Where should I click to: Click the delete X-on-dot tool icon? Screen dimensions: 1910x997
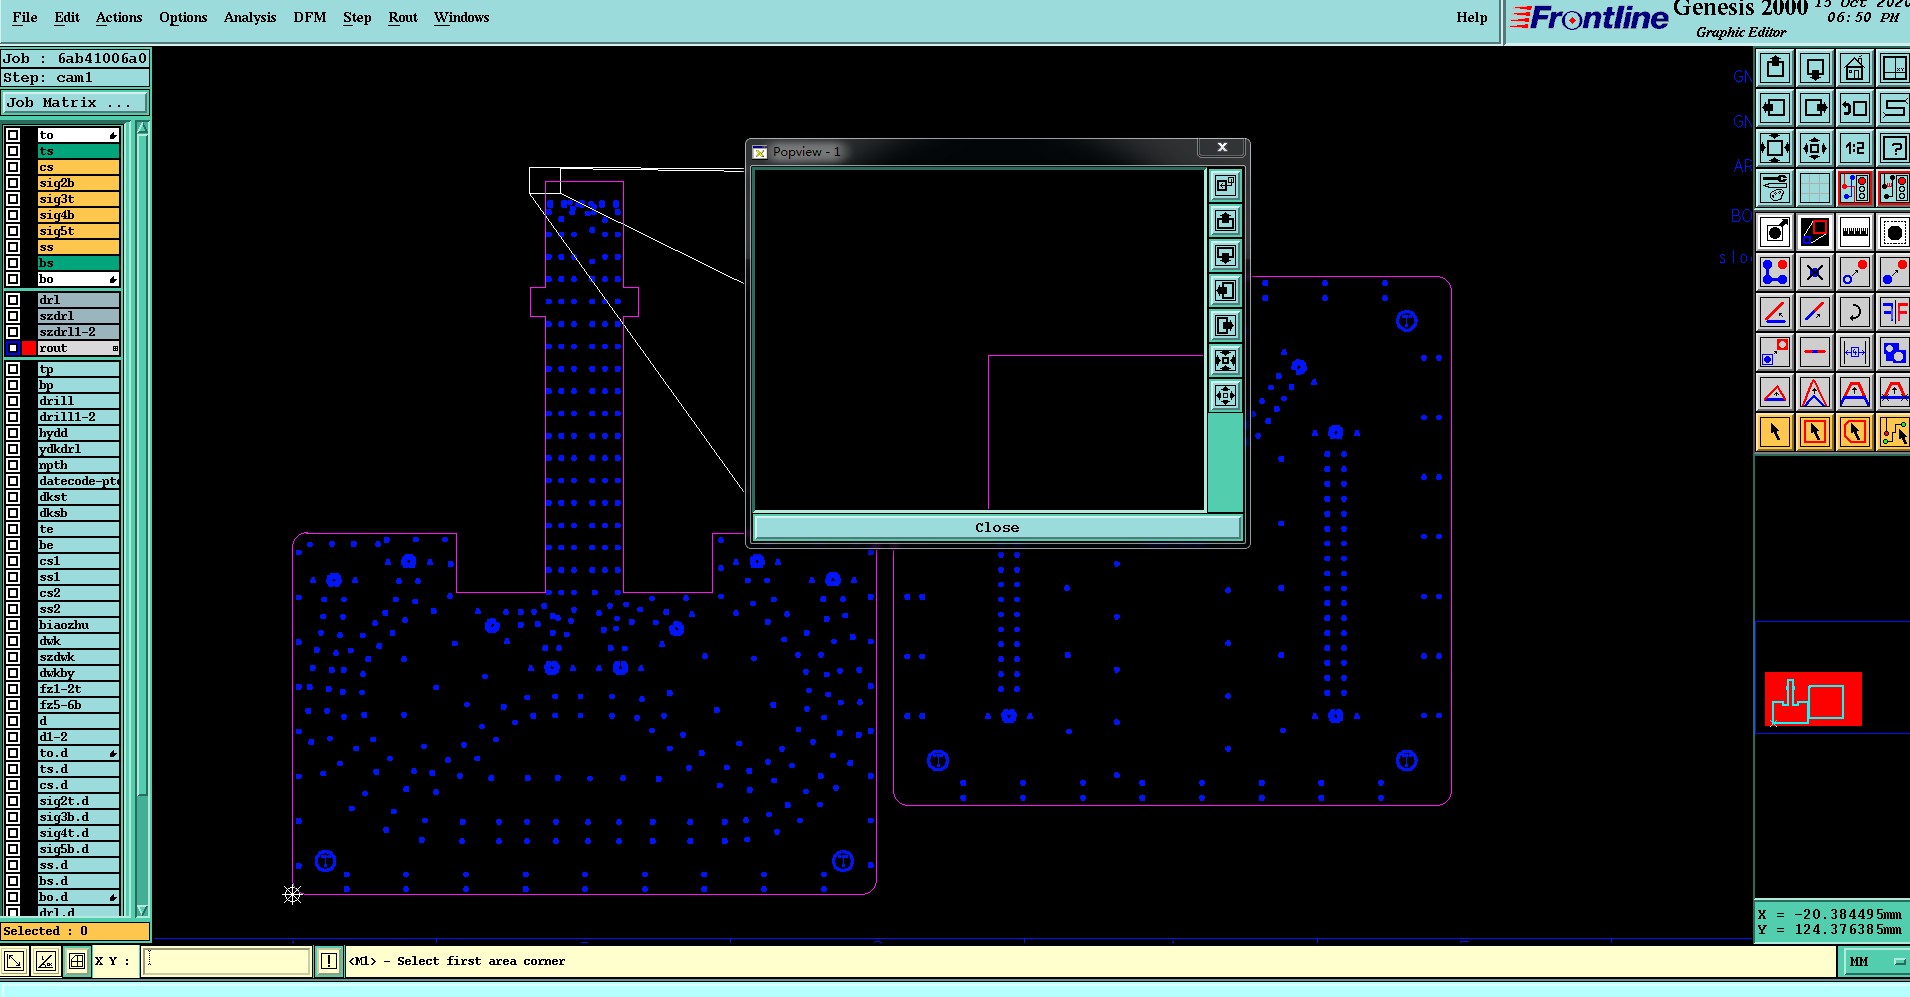1815,272
